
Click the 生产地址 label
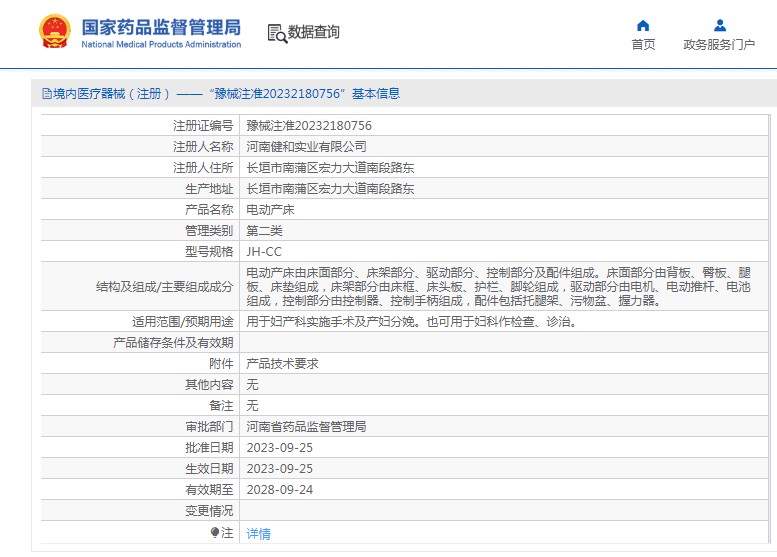(209, 189)
